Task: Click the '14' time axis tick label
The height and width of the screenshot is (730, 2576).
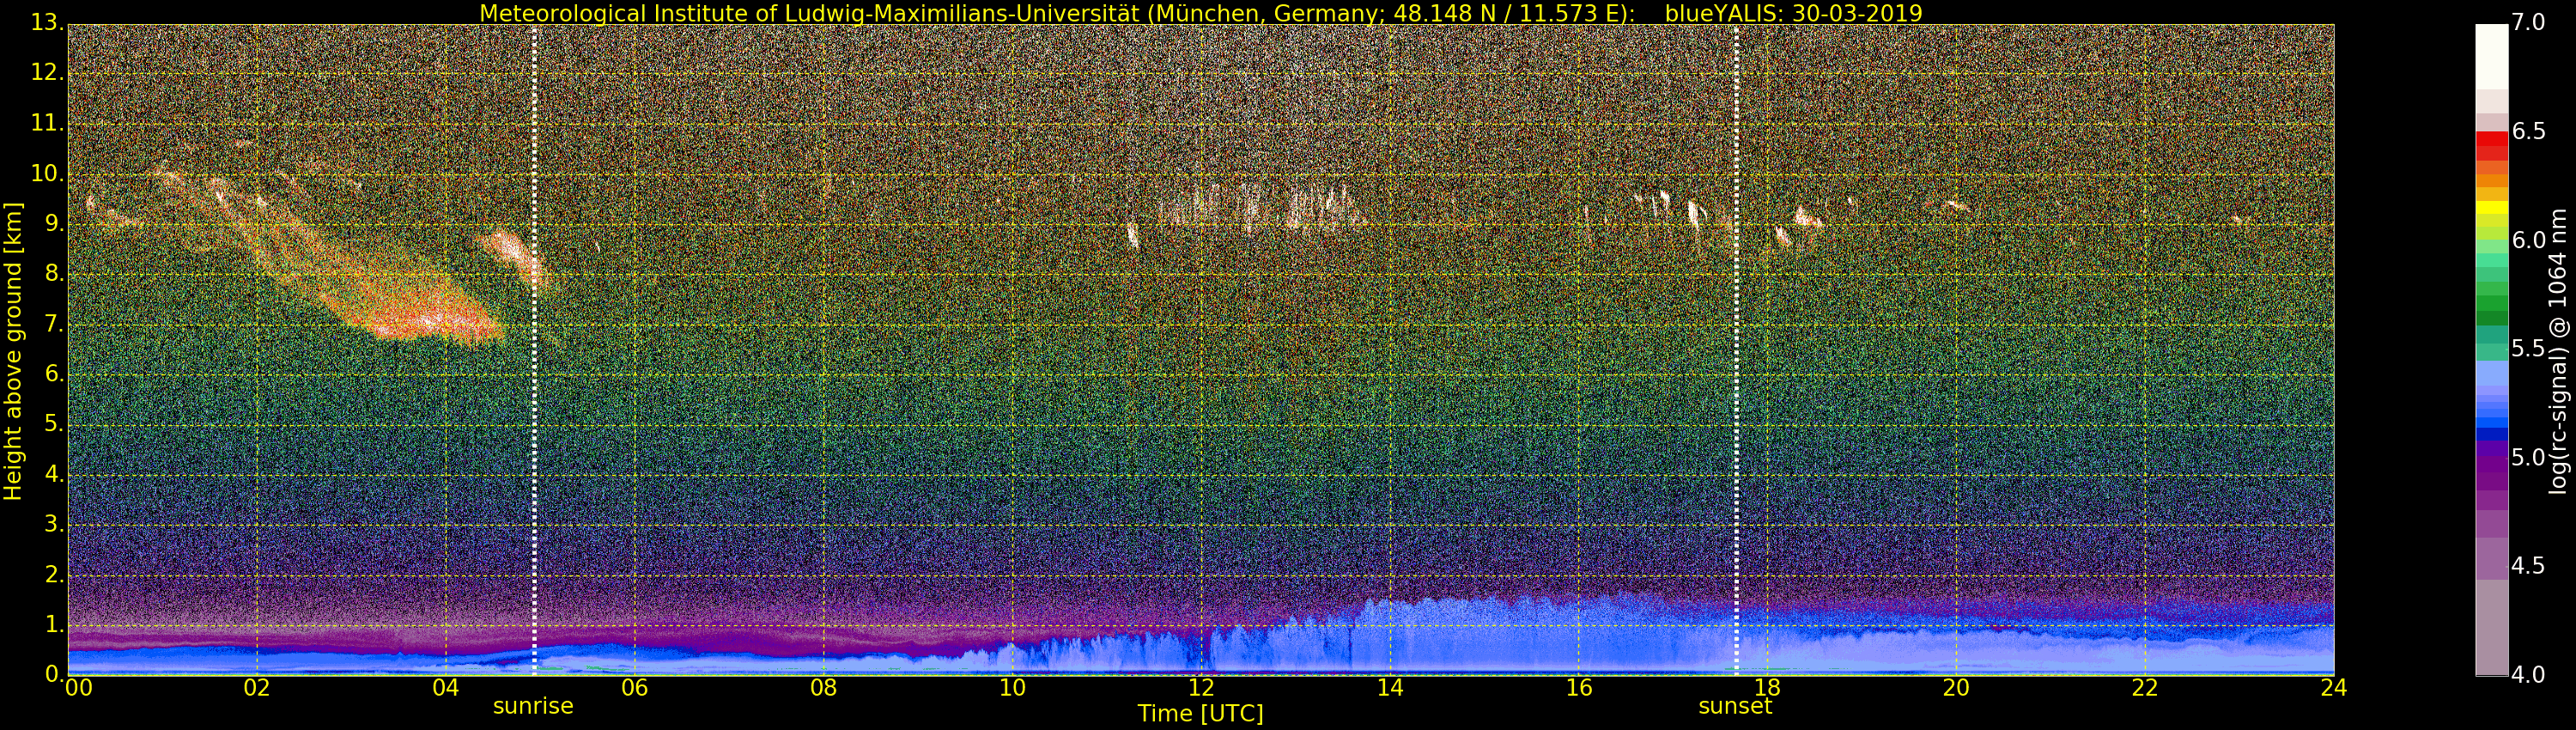Action: [1390, 687]
